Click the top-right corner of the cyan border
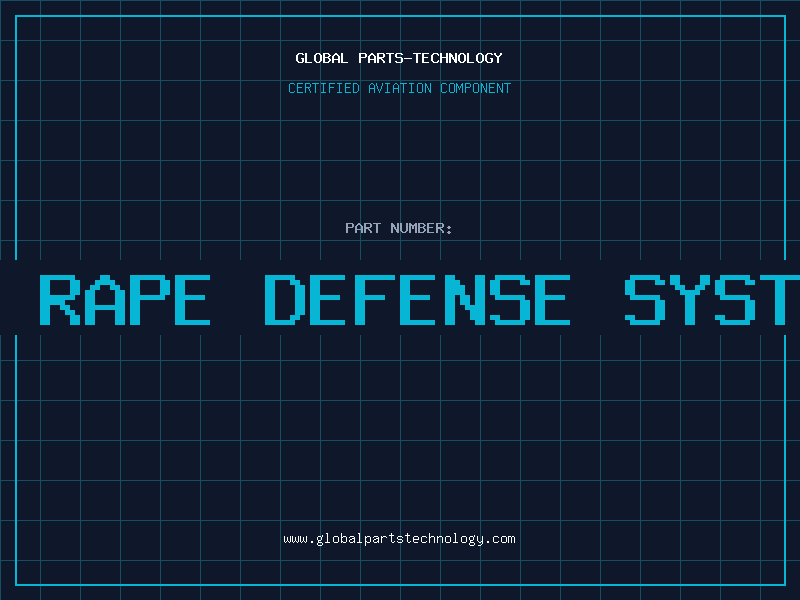Image resolution: width=800 pixels, height=600 pixels. pyautogui.click(x=783, y=16)
